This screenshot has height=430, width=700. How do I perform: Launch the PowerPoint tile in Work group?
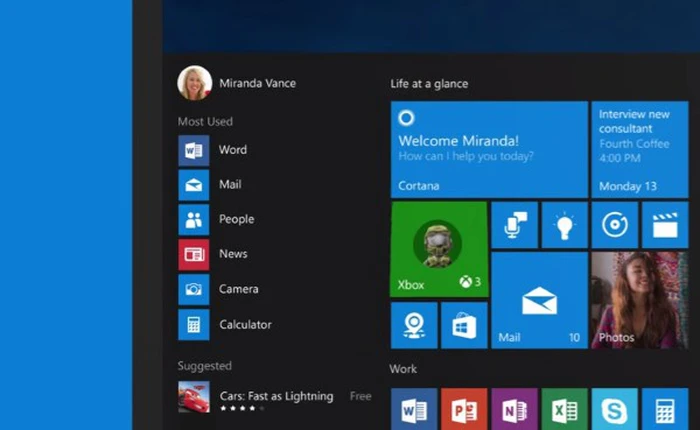point(464,409)
